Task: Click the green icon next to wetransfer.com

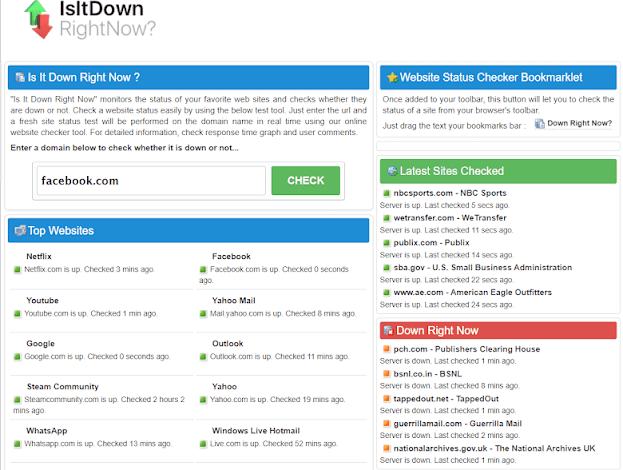Action: pos(386,218)
